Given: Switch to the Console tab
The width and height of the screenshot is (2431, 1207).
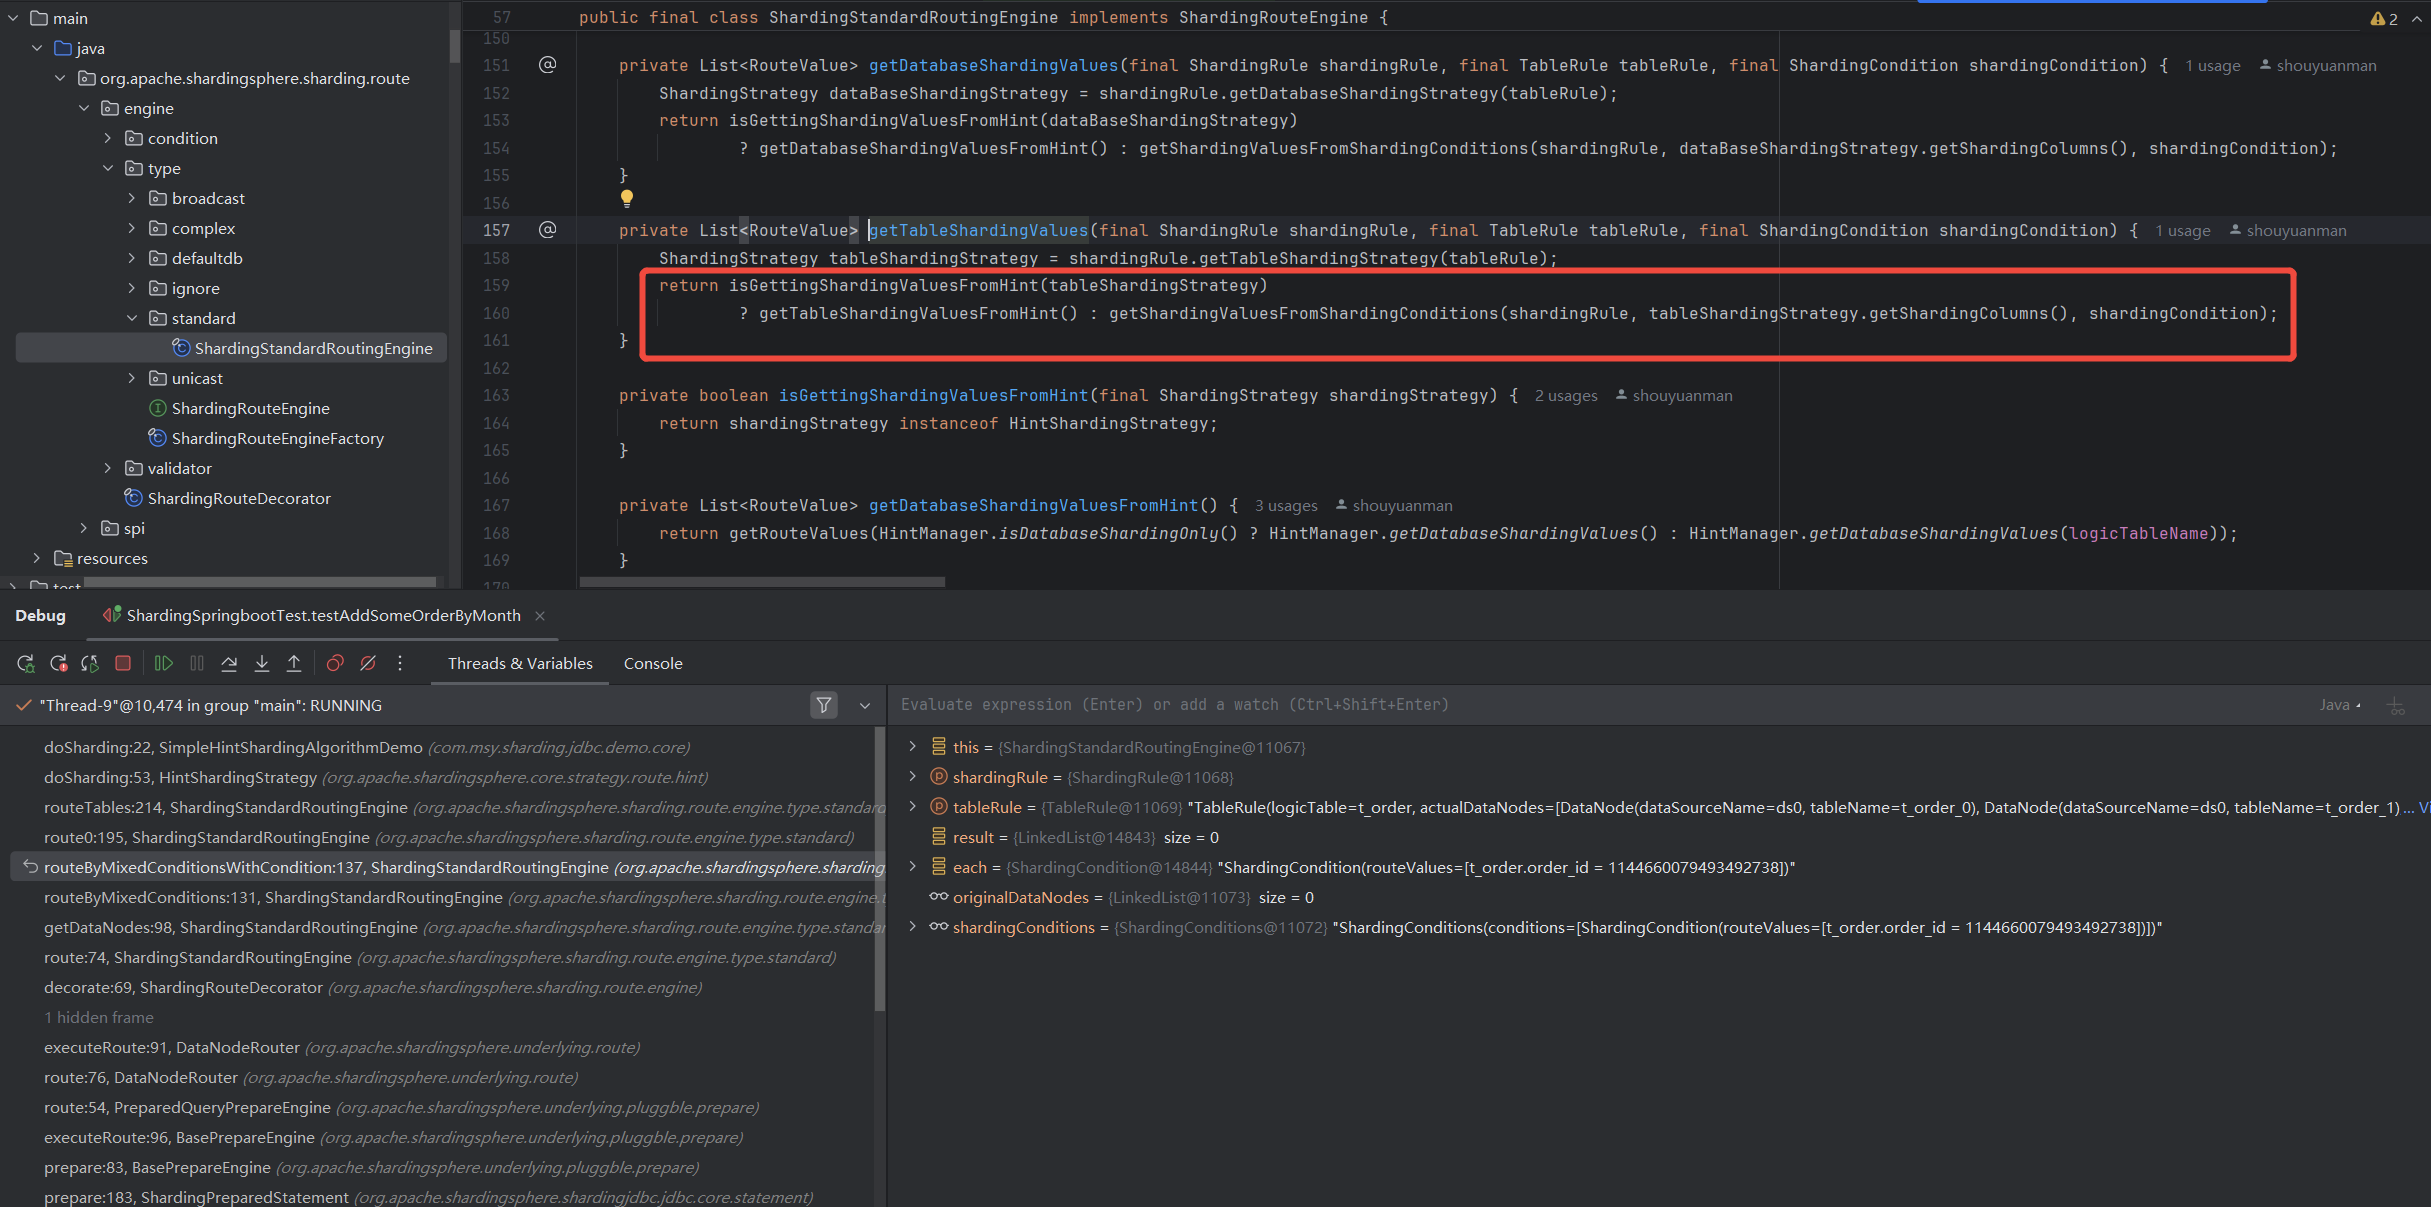Looking at the screenshot, I should click(653, 663).
